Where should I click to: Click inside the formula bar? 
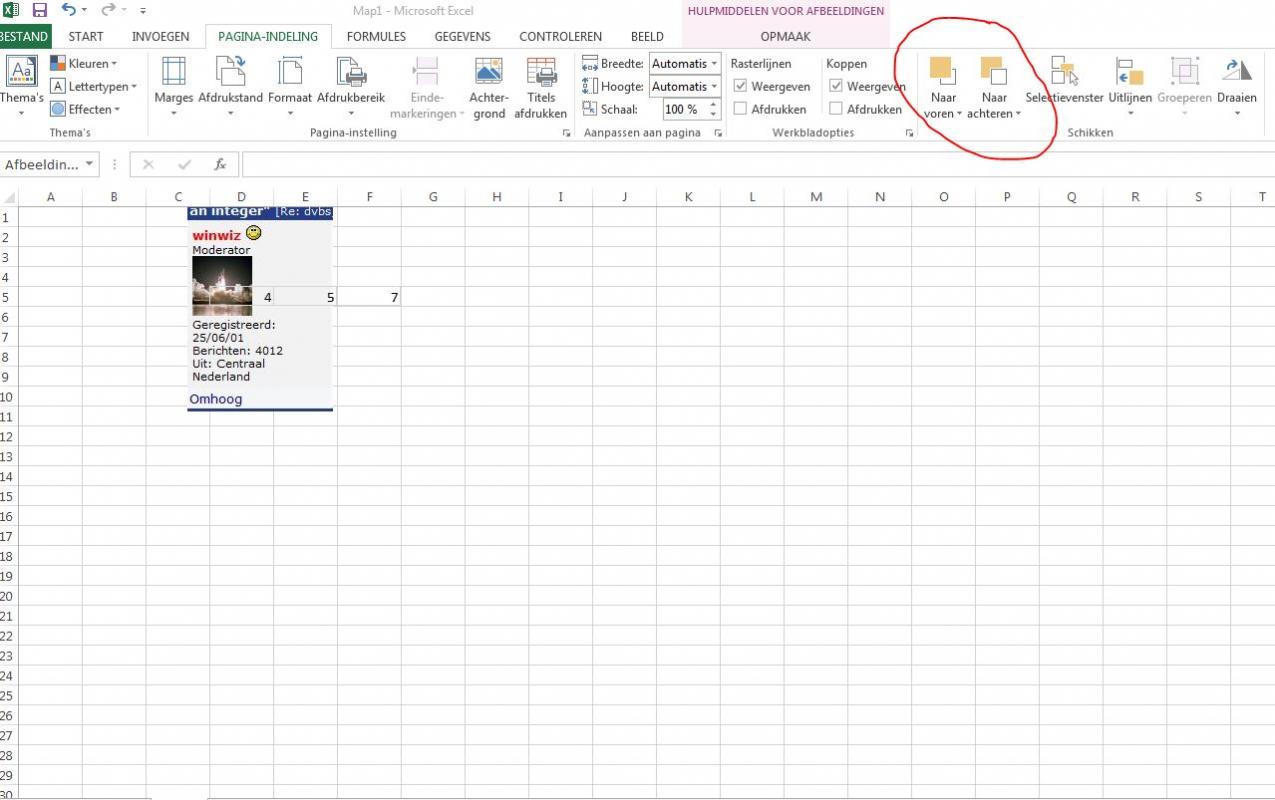[x=757, y=164]
